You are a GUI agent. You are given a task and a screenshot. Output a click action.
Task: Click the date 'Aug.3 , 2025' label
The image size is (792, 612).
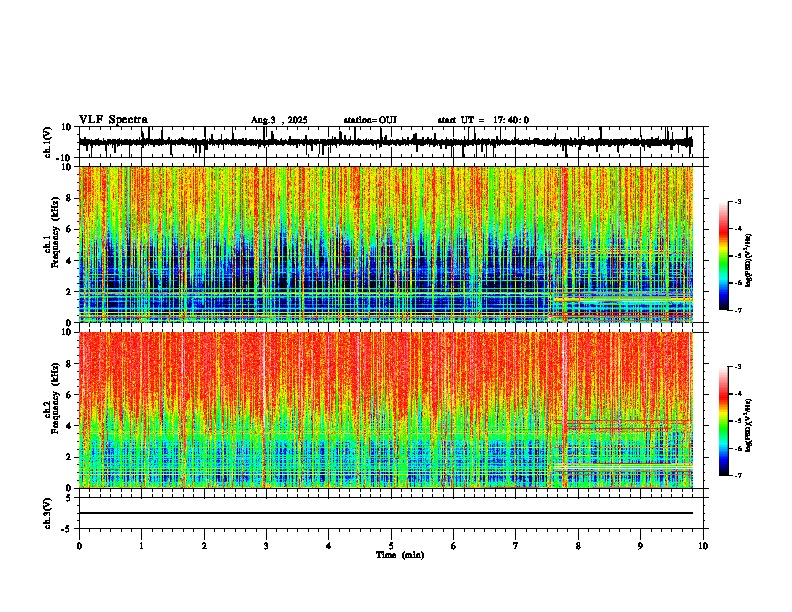[x=279, y=120]
